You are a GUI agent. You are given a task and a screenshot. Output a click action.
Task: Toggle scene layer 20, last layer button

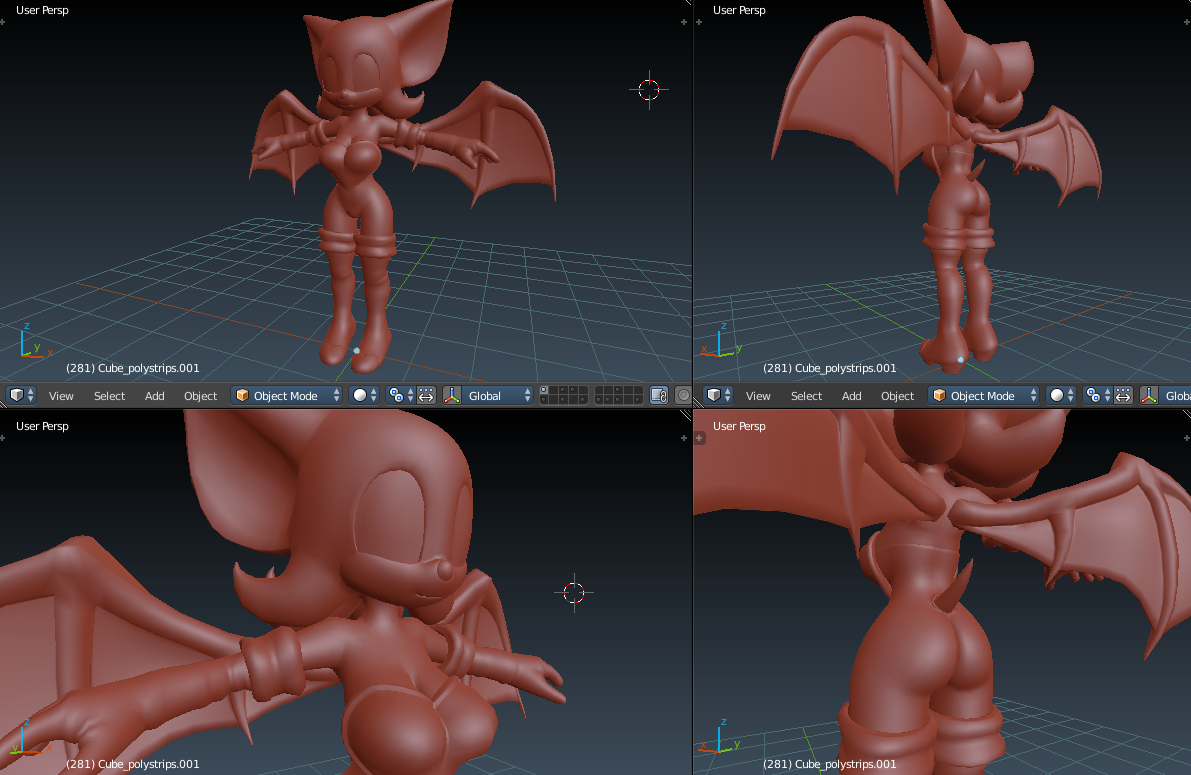(639, 400)
